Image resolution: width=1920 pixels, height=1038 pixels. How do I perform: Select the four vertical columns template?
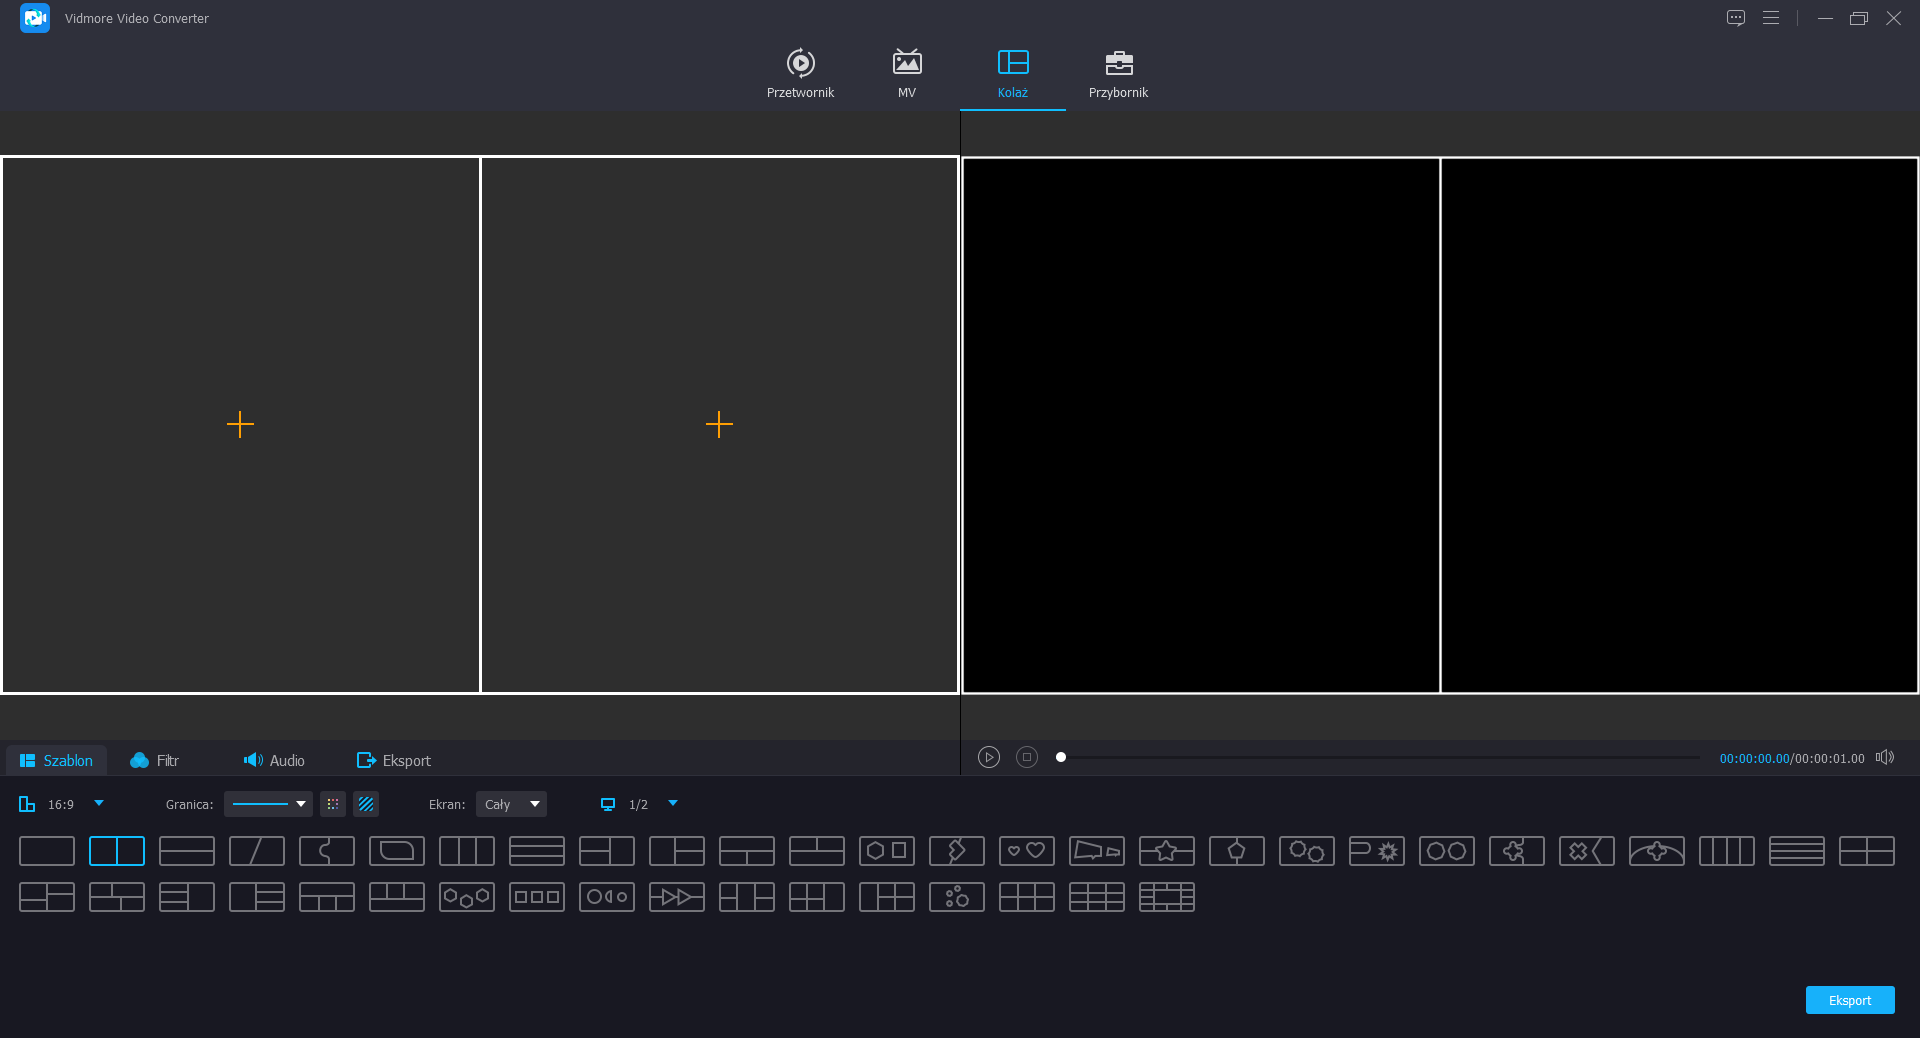pyautogui.click(x=1727, y=851)
